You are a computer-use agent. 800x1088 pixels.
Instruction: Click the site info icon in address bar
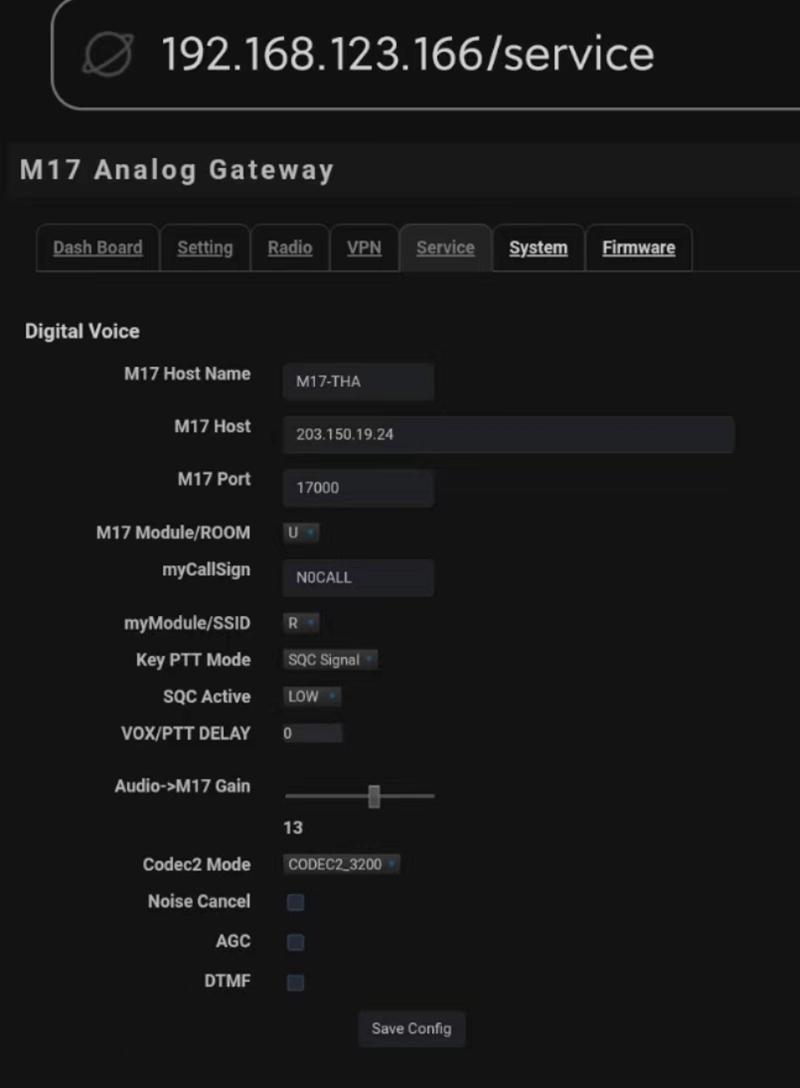click(108, 53)
